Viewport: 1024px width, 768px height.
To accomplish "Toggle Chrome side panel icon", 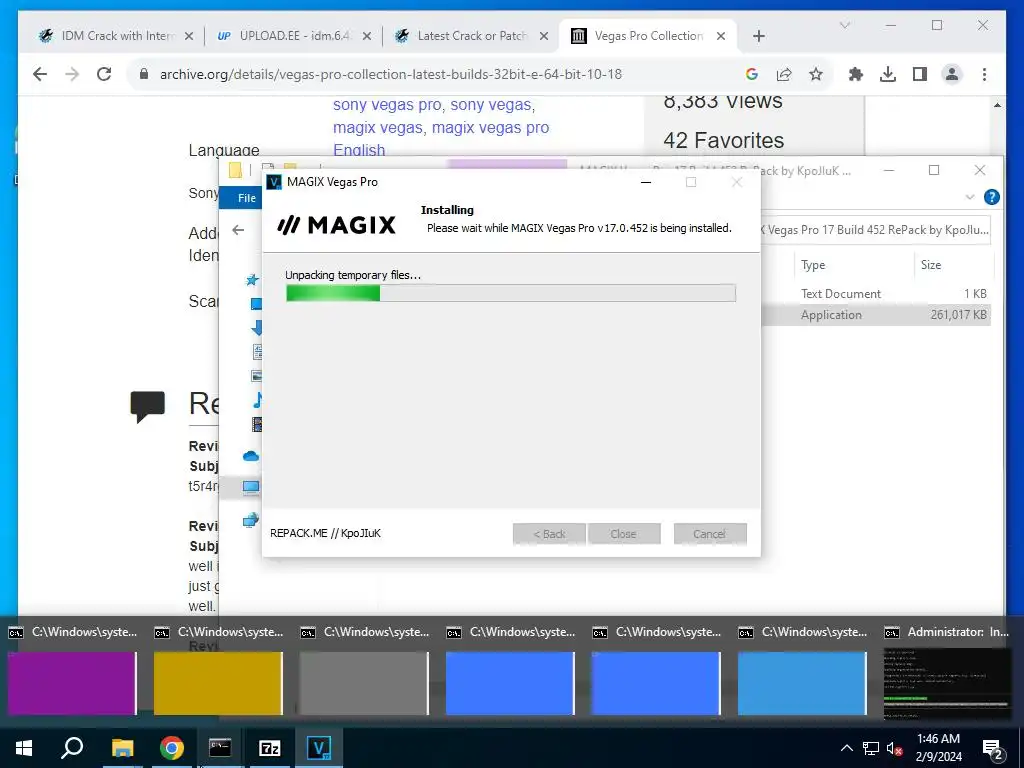I will click(920, 74).
